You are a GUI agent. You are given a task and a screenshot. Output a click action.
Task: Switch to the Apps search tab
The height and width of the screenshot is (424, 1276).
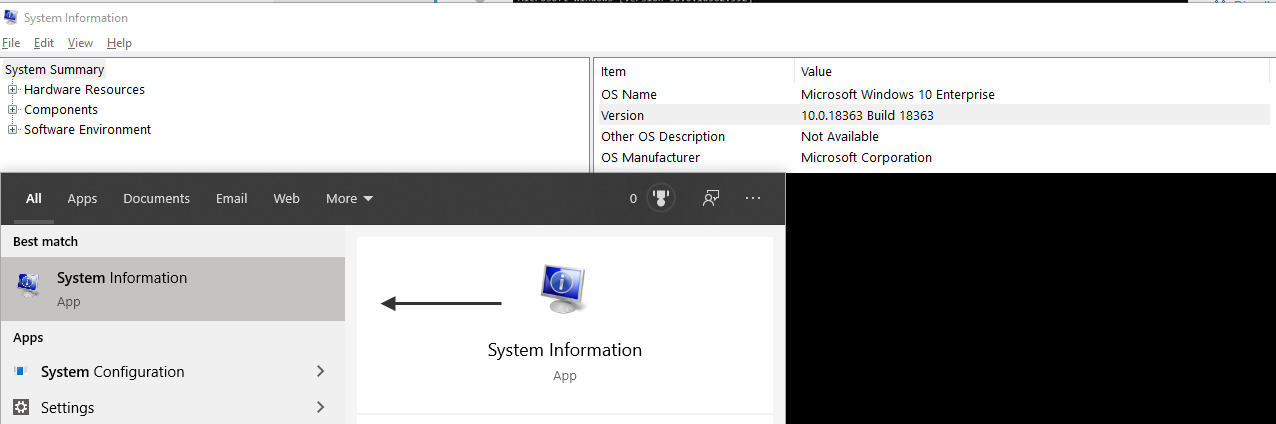(x=82, y=198)
